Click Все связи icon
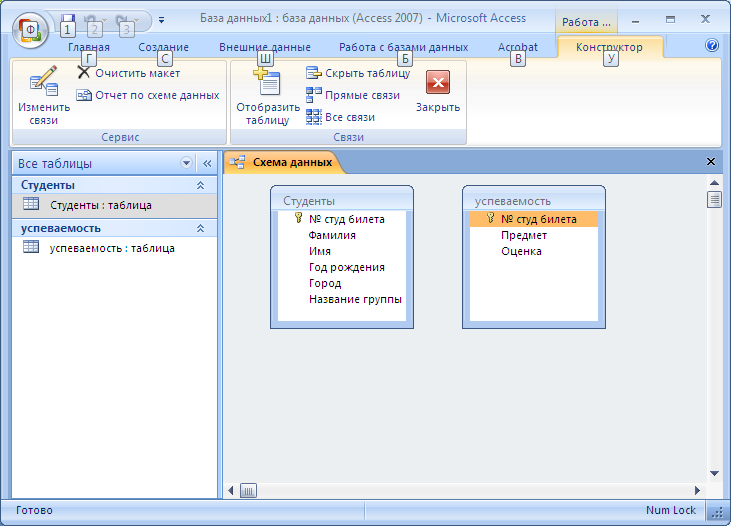The image size is (731, 526). tap(314, 117)
